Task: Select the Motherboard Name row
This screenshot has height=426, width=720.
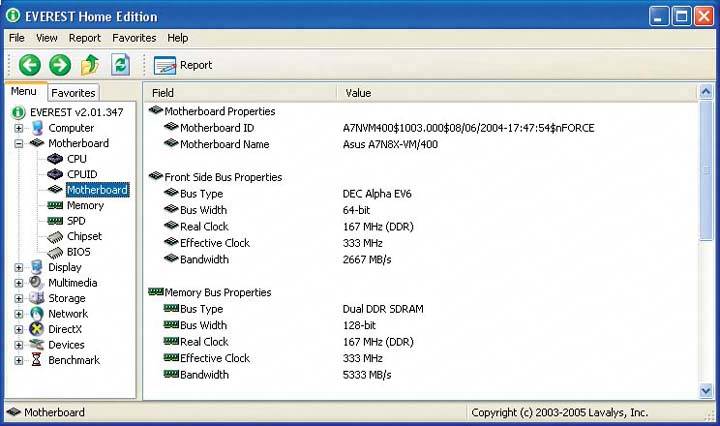Action: 224,144
